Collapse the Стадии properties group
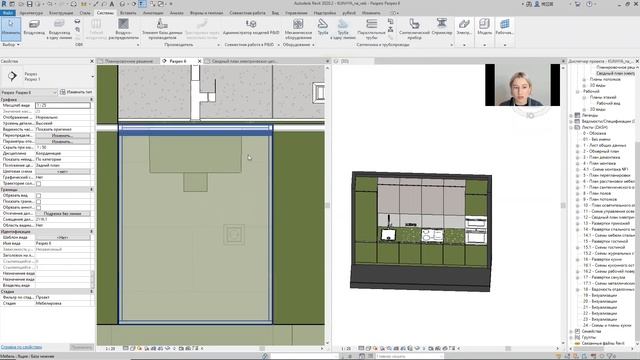Image resolution: width=640 pixels, height=360 pixels. (91, 291)
